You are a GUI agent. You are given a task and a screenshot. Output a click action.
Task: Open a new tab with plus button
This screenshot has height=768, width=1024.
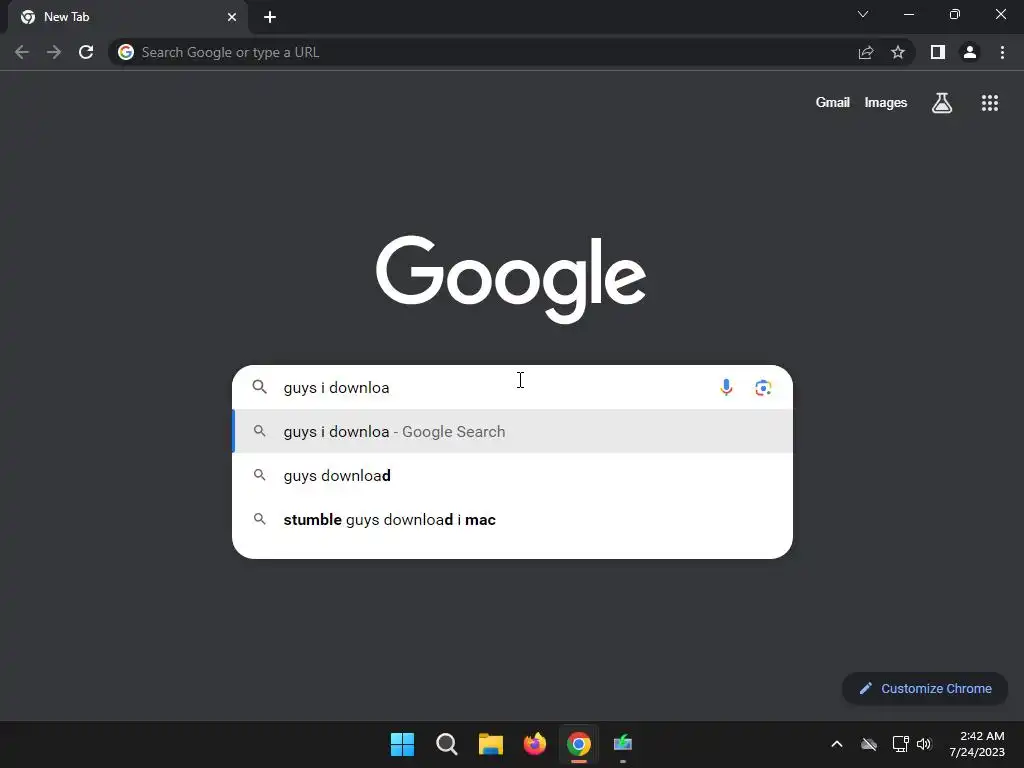click(x=270, y=17)
